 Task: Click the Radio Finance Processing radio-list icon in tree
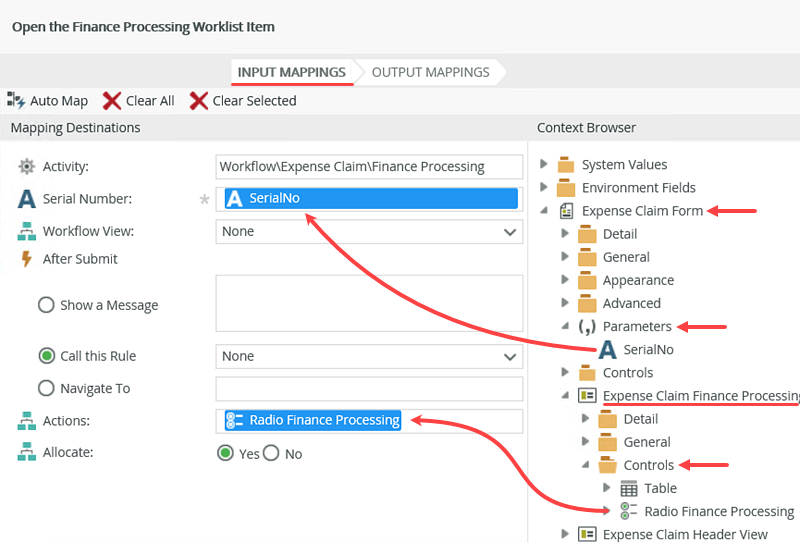[x=629, y=511]
